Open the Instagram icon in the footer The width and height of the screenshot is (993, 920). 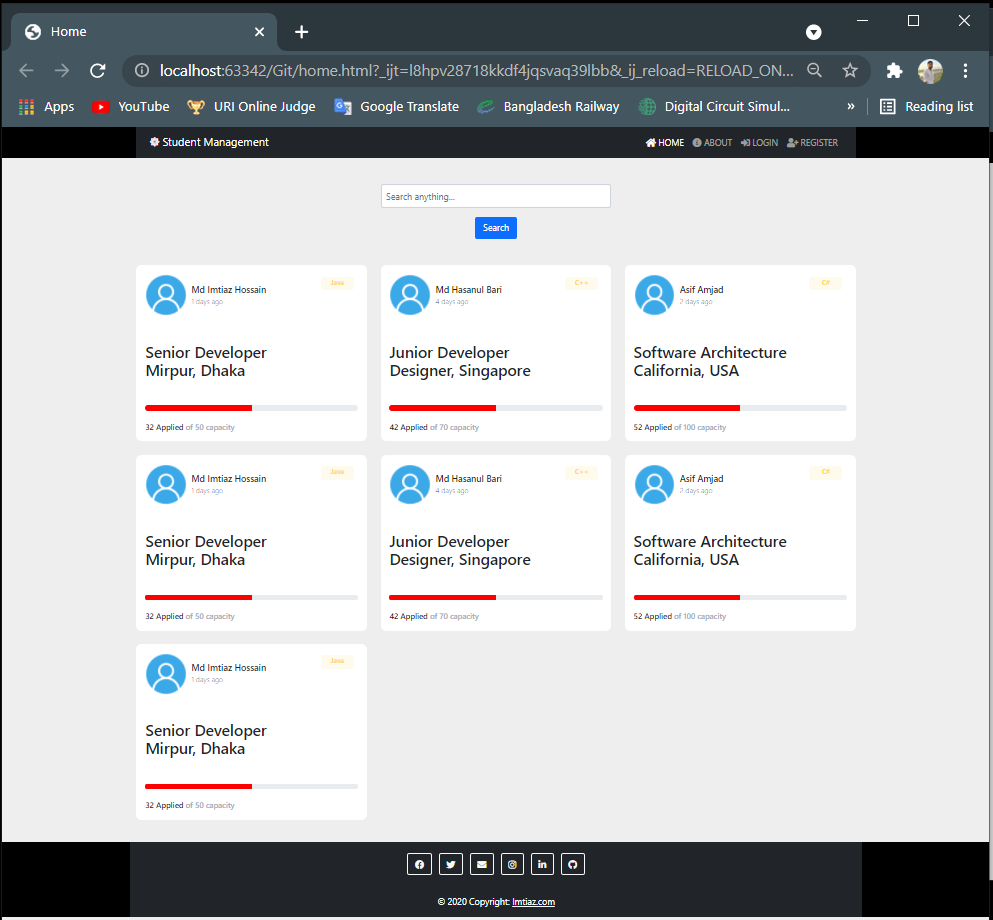(512, 864)
